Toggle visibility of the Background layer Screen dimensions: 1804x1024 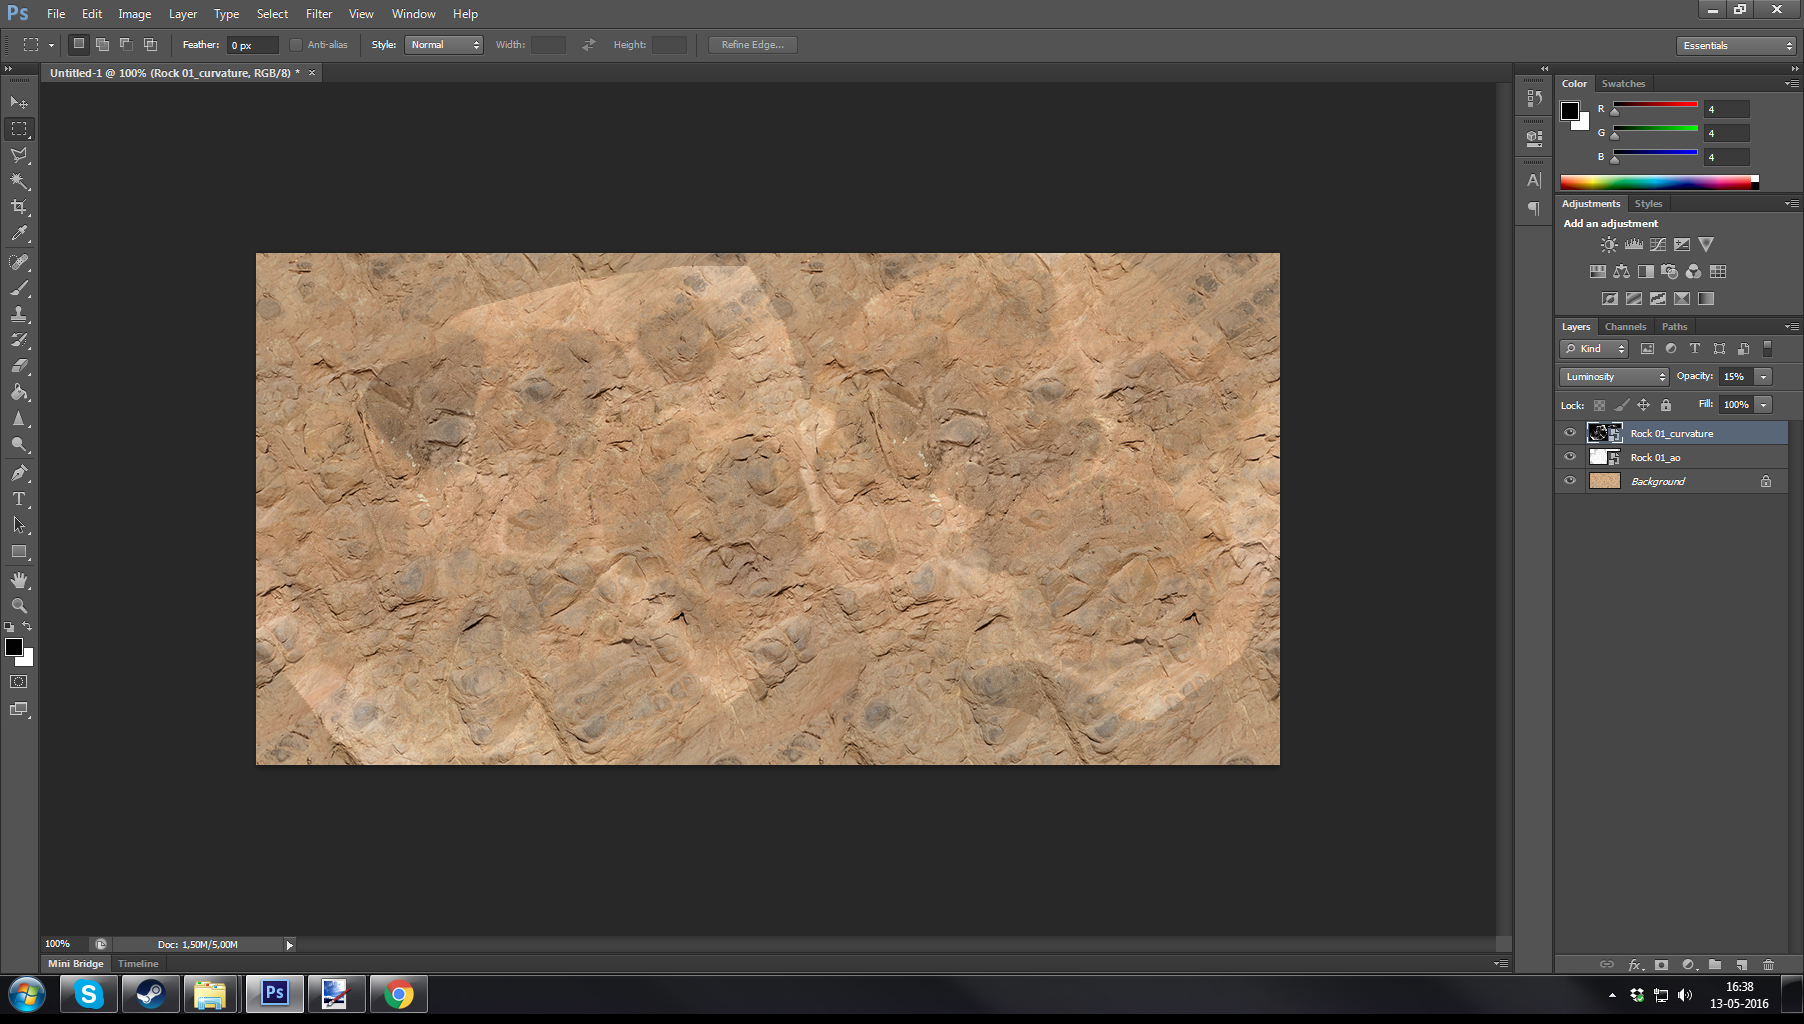click(1570, 481)
